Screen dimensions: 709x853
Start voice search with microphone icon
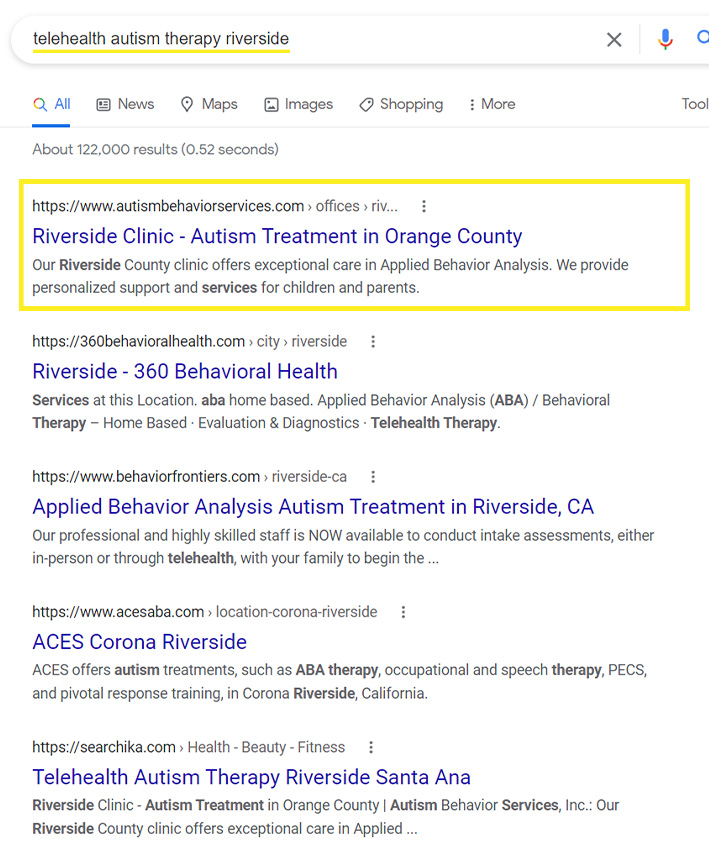665,39
